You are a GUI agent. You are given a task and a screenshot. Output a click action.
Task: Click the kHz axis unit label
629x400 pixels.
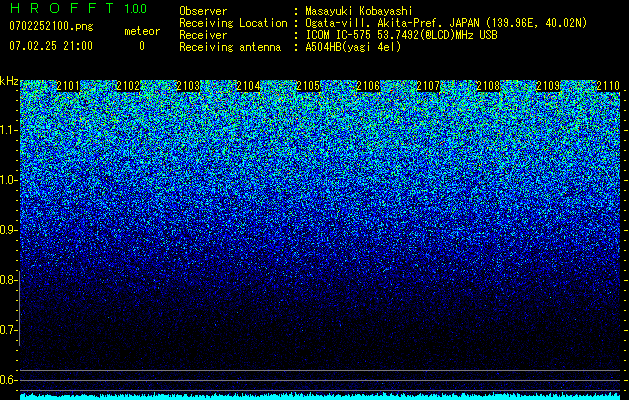[x=9, y=81]
